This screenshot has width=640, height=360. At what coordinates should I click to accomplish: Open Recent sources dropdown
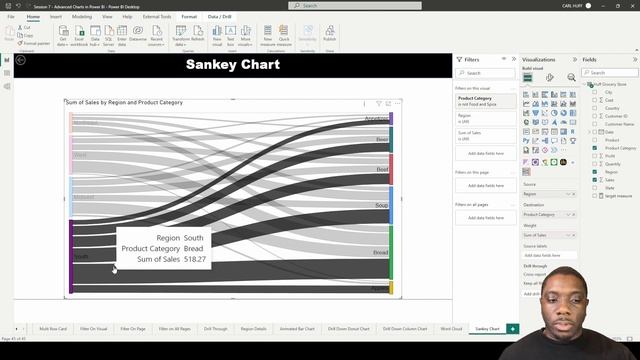[157, 36]
